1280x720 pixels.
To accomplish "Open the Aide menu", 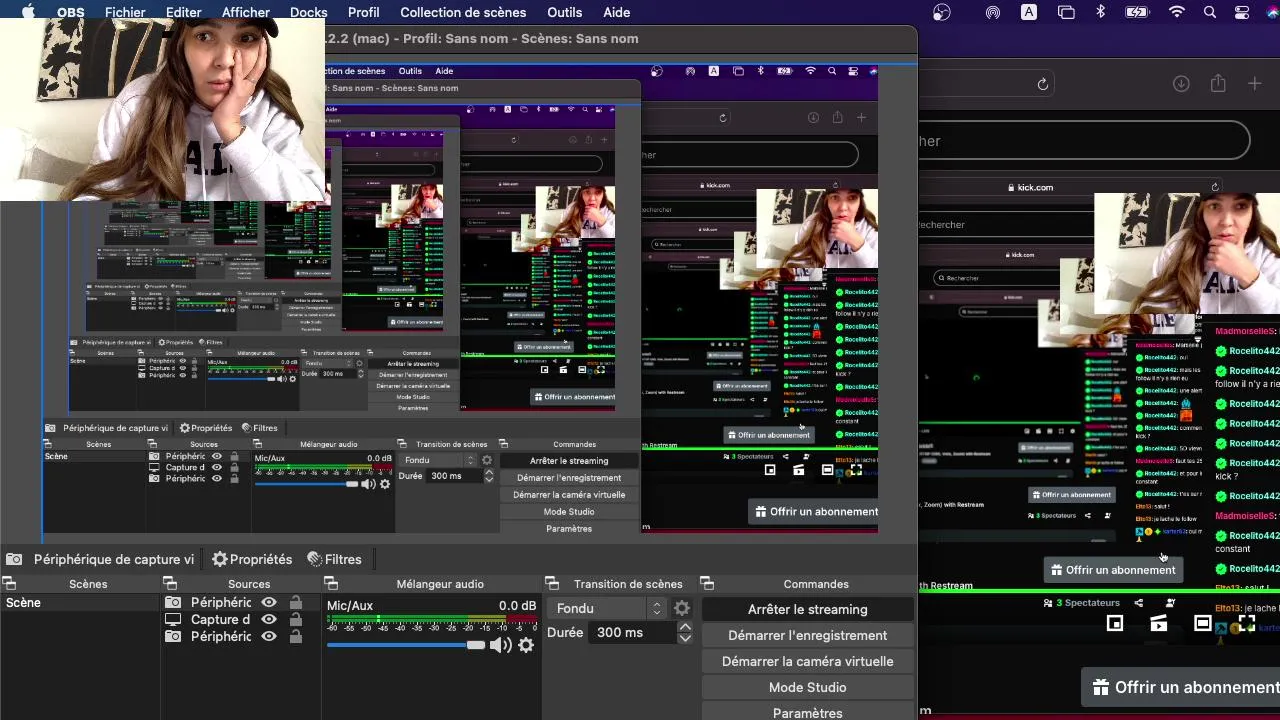I will [x=617, y=12].
